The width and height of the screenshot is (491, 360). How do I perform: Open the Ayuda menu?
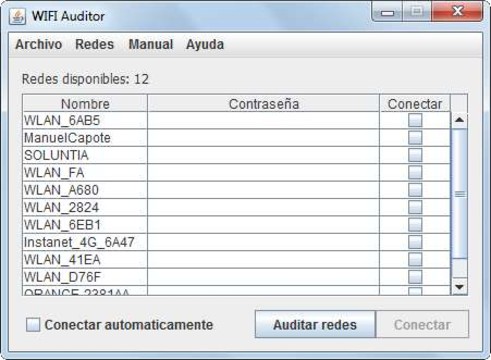point(205,44)
